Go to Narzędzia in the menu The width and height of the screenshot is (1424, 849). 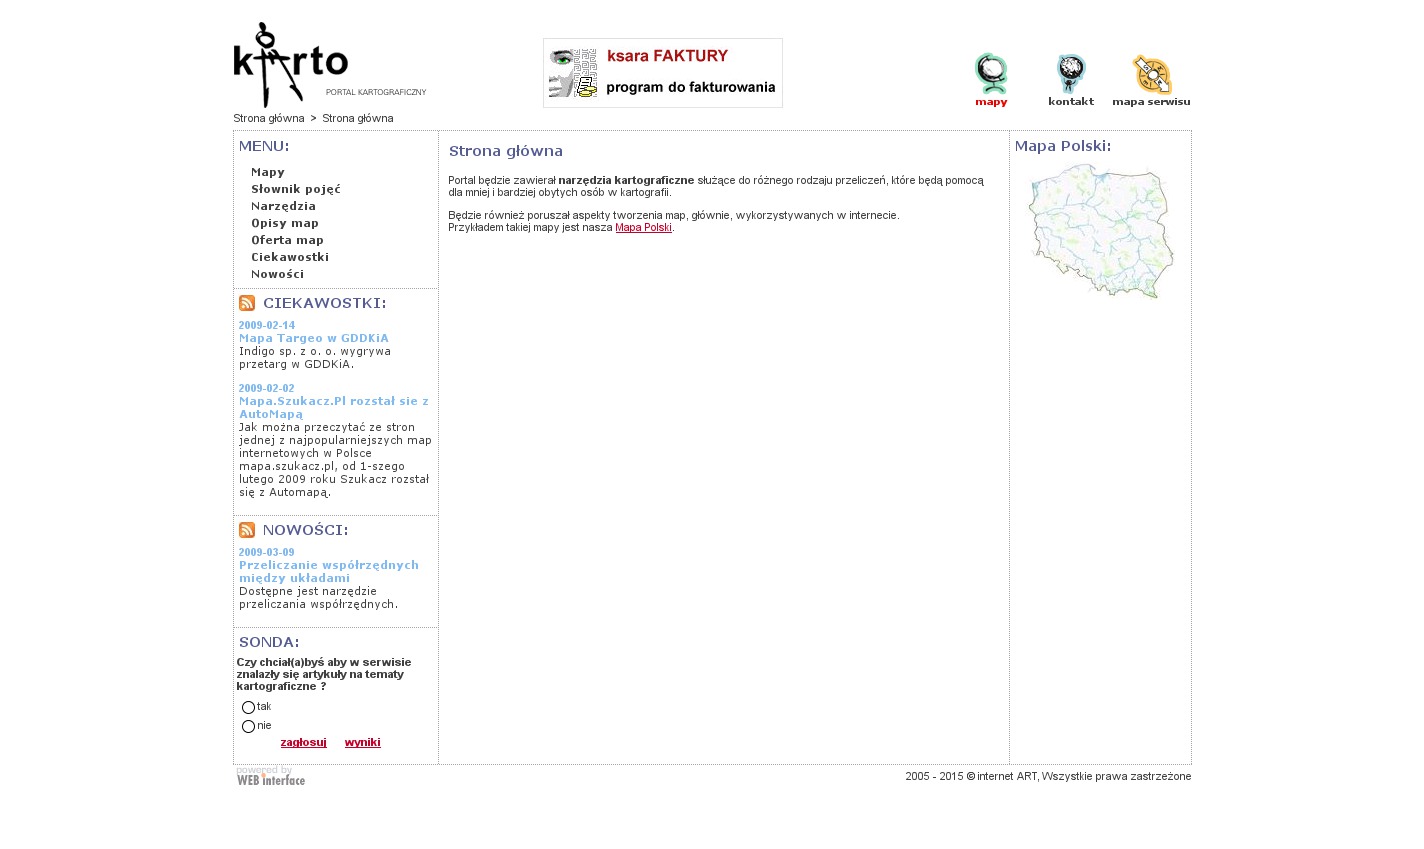283,206
